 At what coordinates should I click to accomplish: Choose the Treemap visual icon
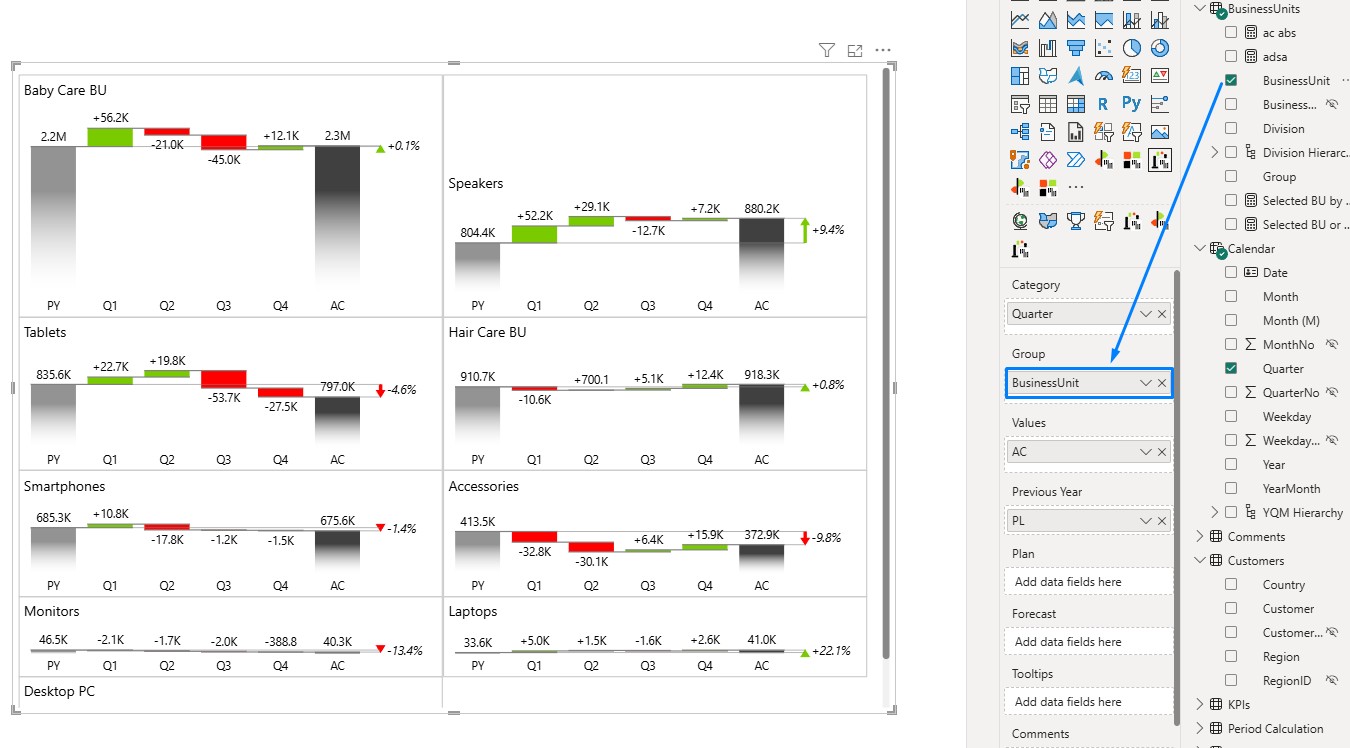pos(1020,75)
